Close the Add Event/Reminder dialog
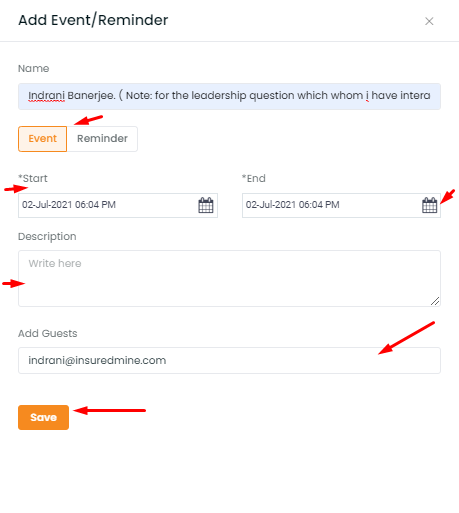The width and height of the screenshot is (459, 513). point(429,21)
